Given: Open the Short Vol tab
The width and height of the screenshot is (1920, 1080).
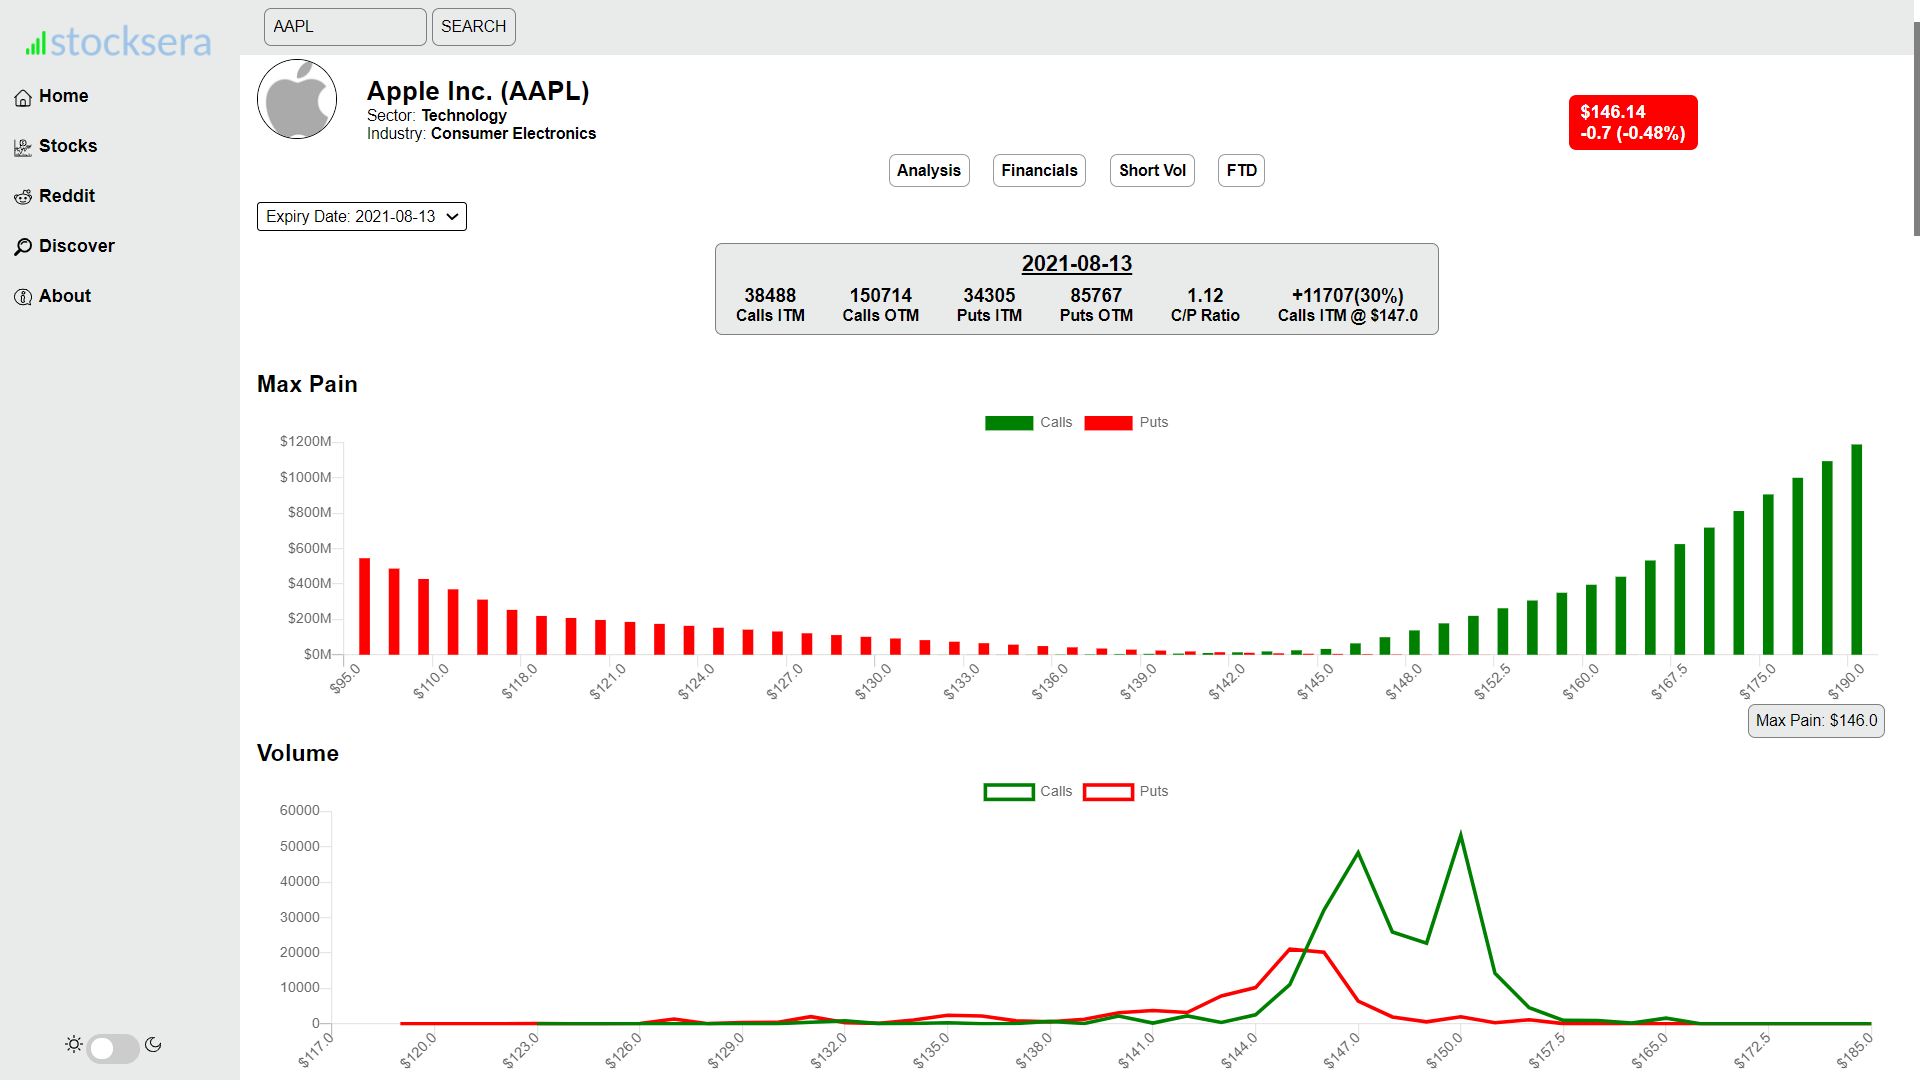Looking at the screenshot, I should pyautogui.click(x=1152, y=170).
